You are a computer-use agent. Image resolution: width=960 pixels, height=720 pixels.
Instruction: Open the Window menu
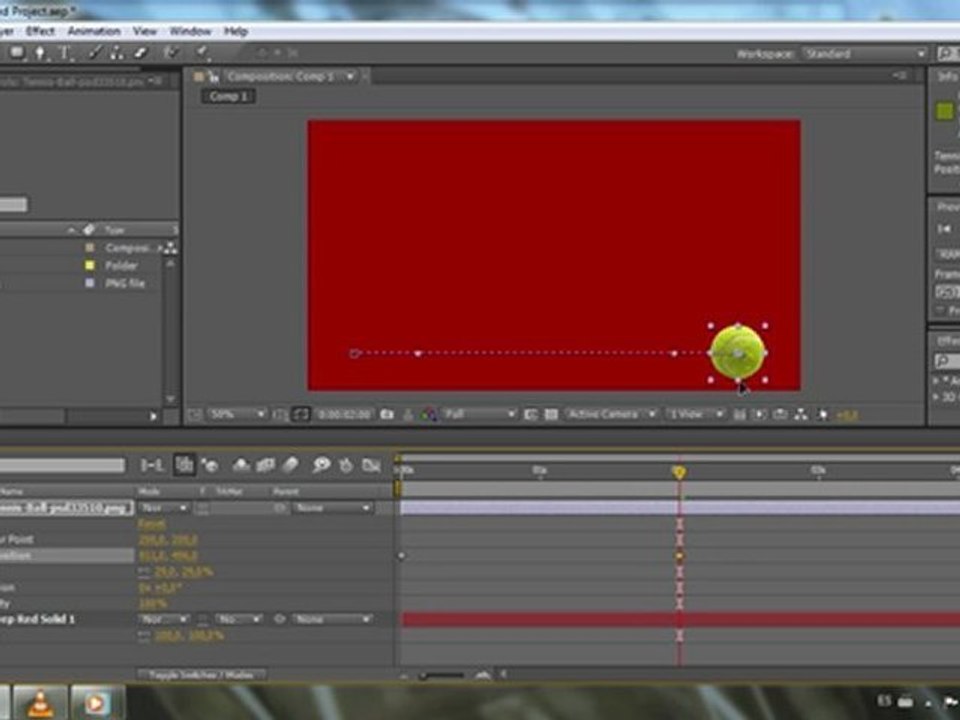[190, 31]
